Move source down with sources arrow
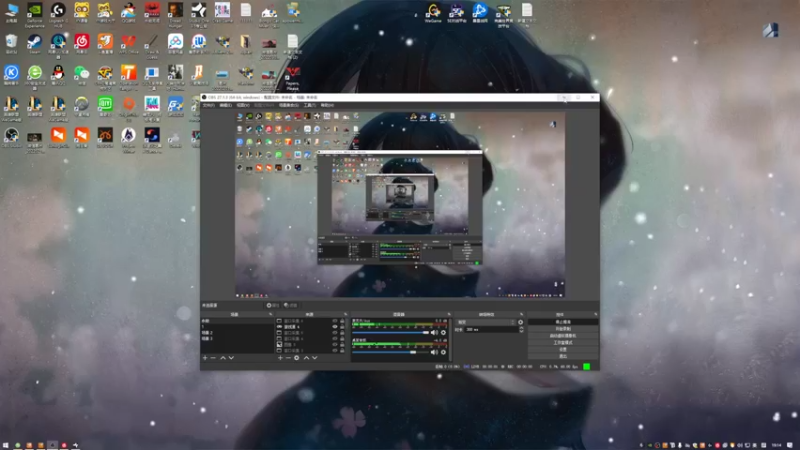This screenshot has width=800, height=450. click(315, 358)
